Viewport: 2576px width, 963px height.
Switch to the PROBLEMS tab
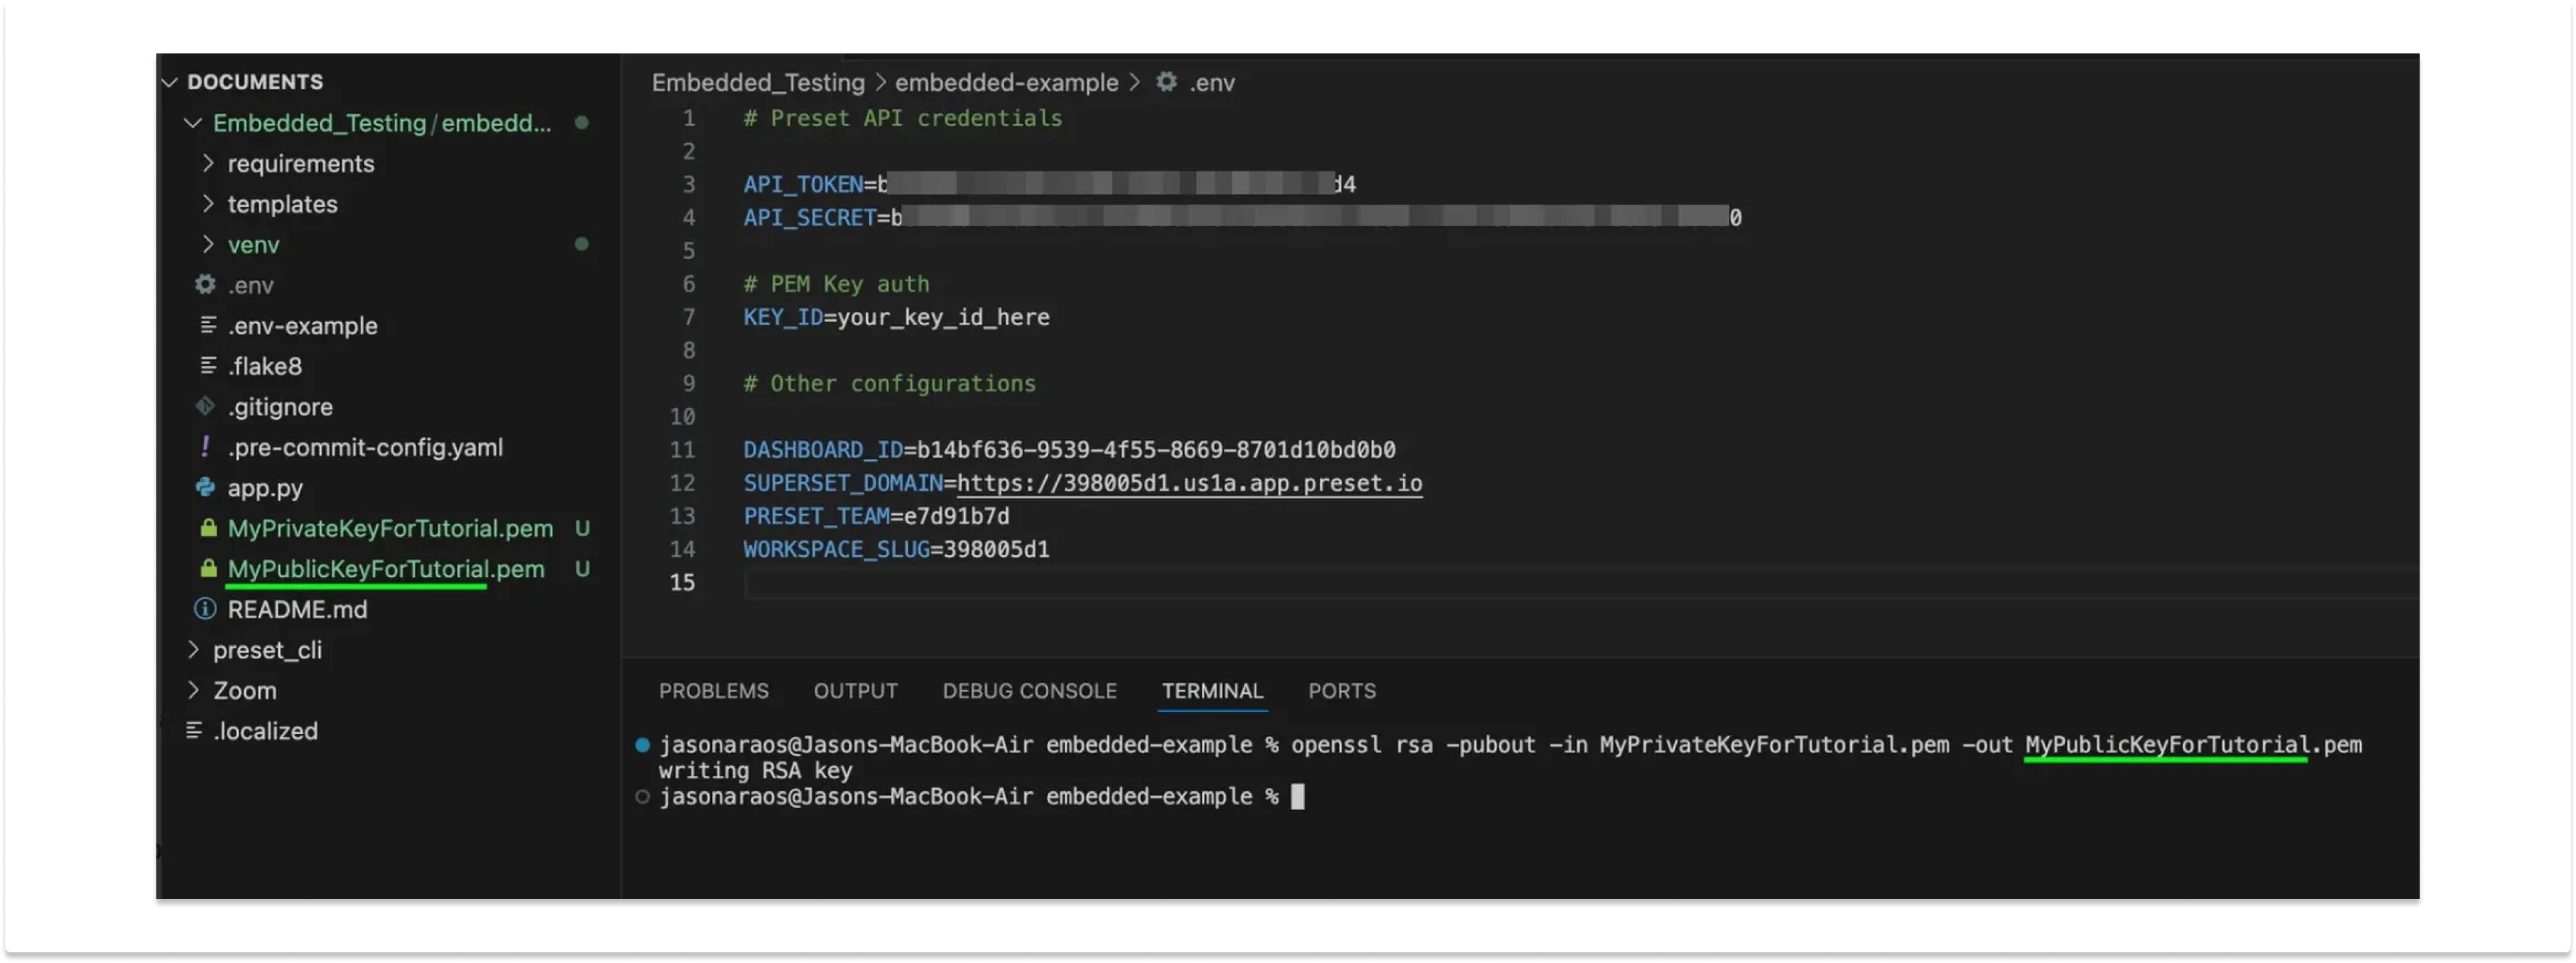click(x=713, y=691)
